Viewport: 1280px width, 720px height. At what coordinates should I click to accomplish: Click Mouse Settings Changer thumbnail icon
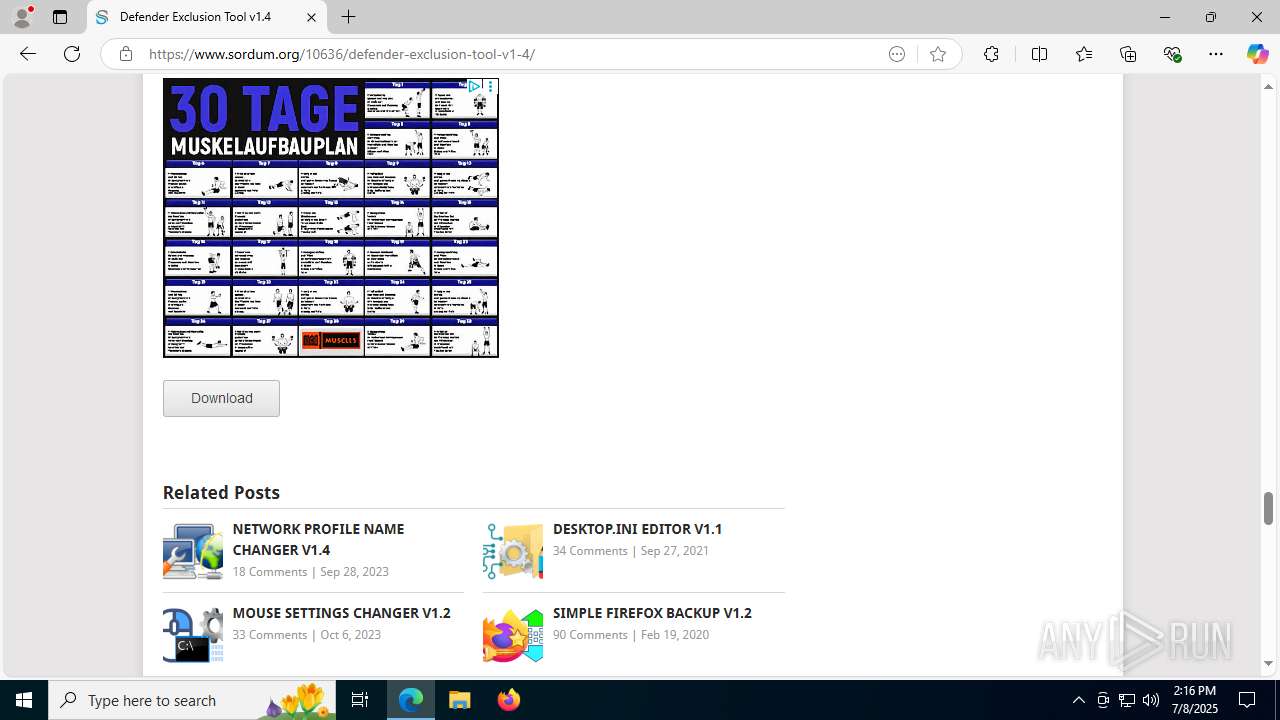pos(193,635)
